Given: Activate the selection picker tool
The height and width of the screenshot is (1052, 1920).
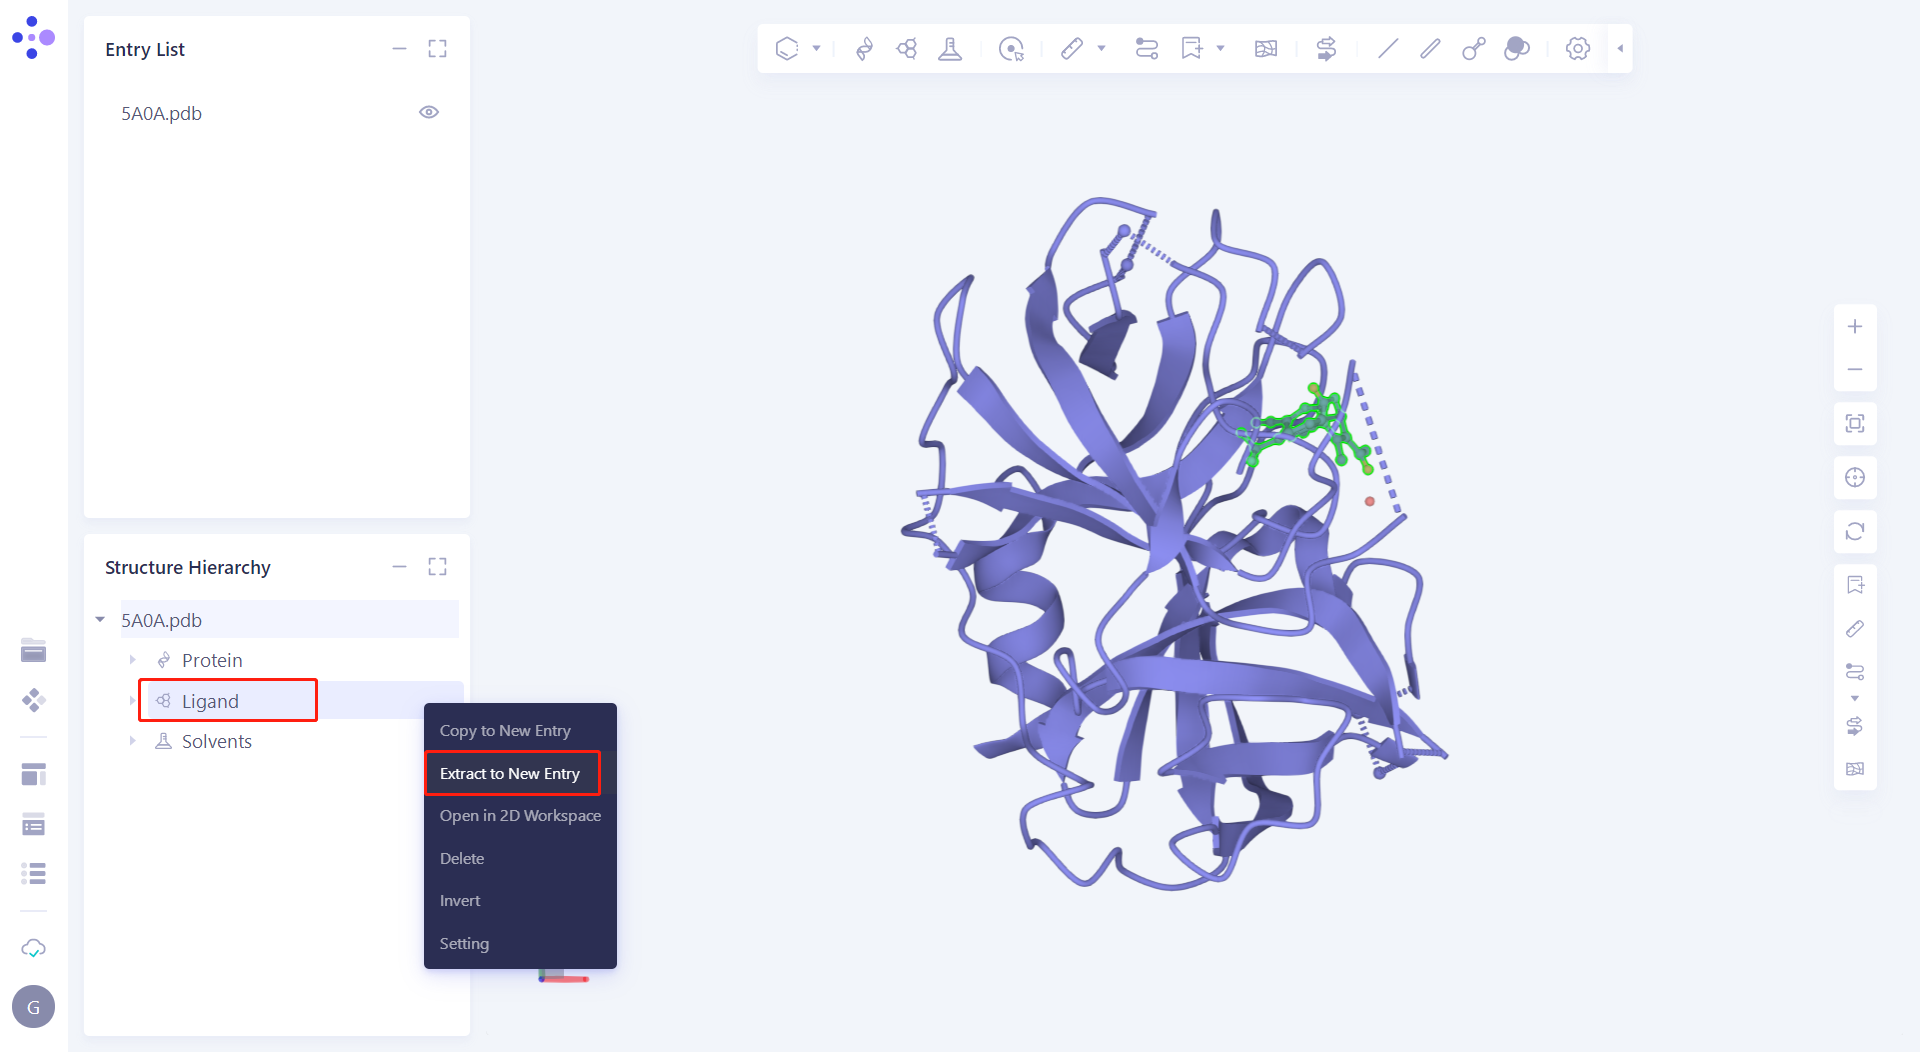Looking at the screenshot, I should (1012, 48).
